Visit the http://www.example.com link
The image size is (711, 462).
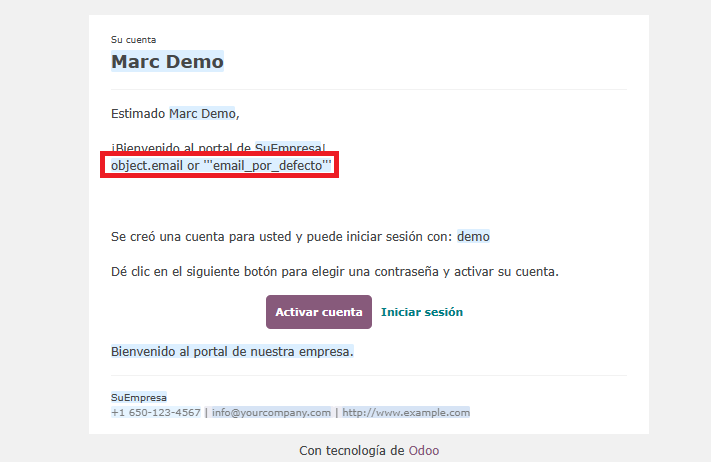(x=406, y=413)
